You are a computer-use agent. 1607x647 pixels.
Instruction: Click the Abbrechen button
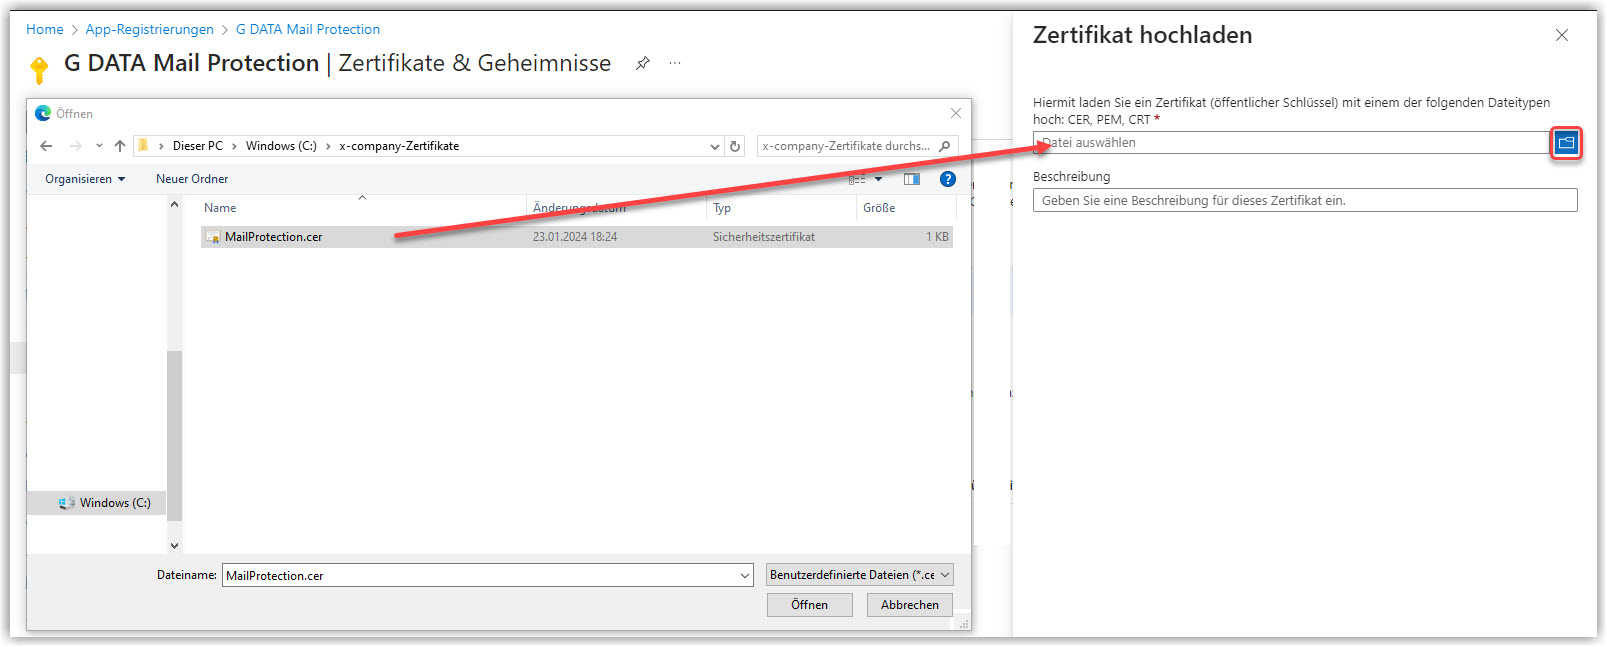[x=910, y=605]
